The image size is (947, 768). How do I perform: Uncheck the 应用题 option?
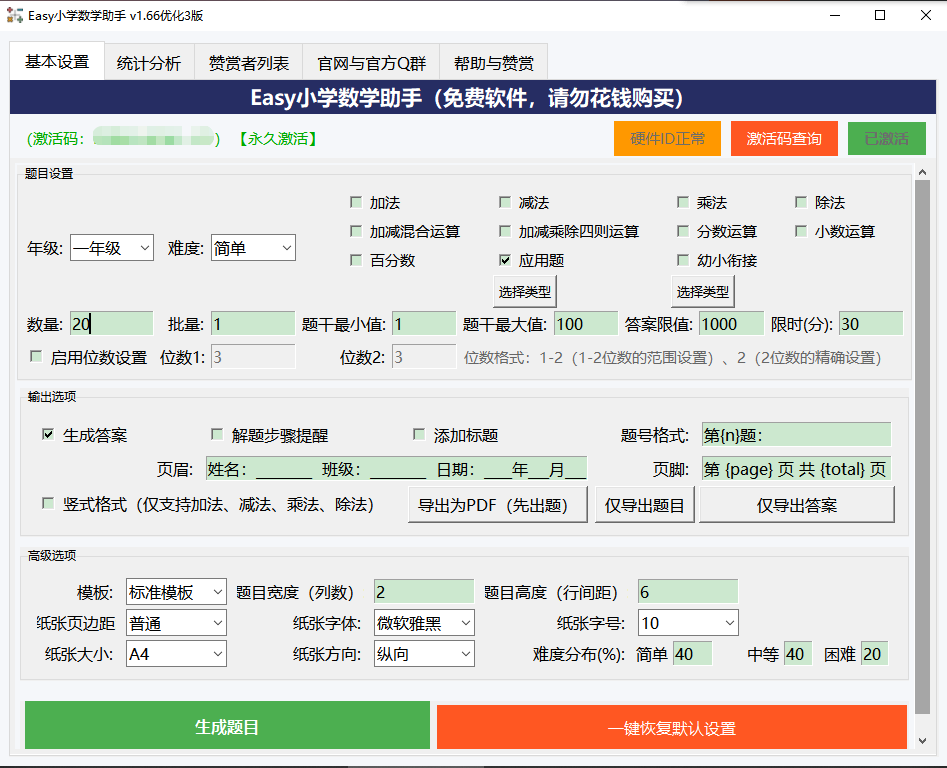[x=505, y=260]
